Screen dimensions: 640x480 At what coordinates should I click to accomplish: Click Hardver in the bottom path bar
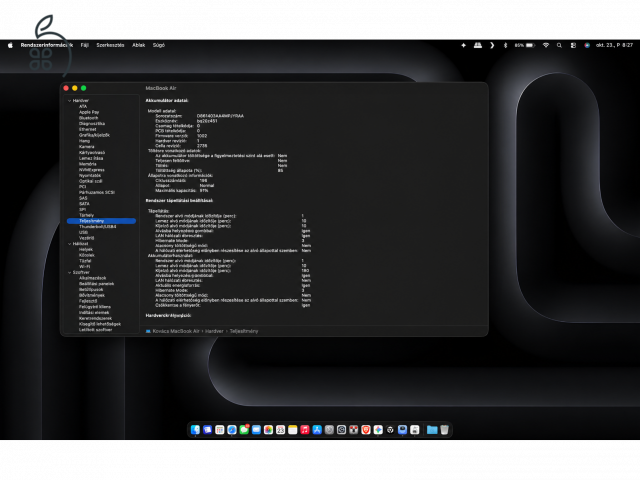click(214, 331)
